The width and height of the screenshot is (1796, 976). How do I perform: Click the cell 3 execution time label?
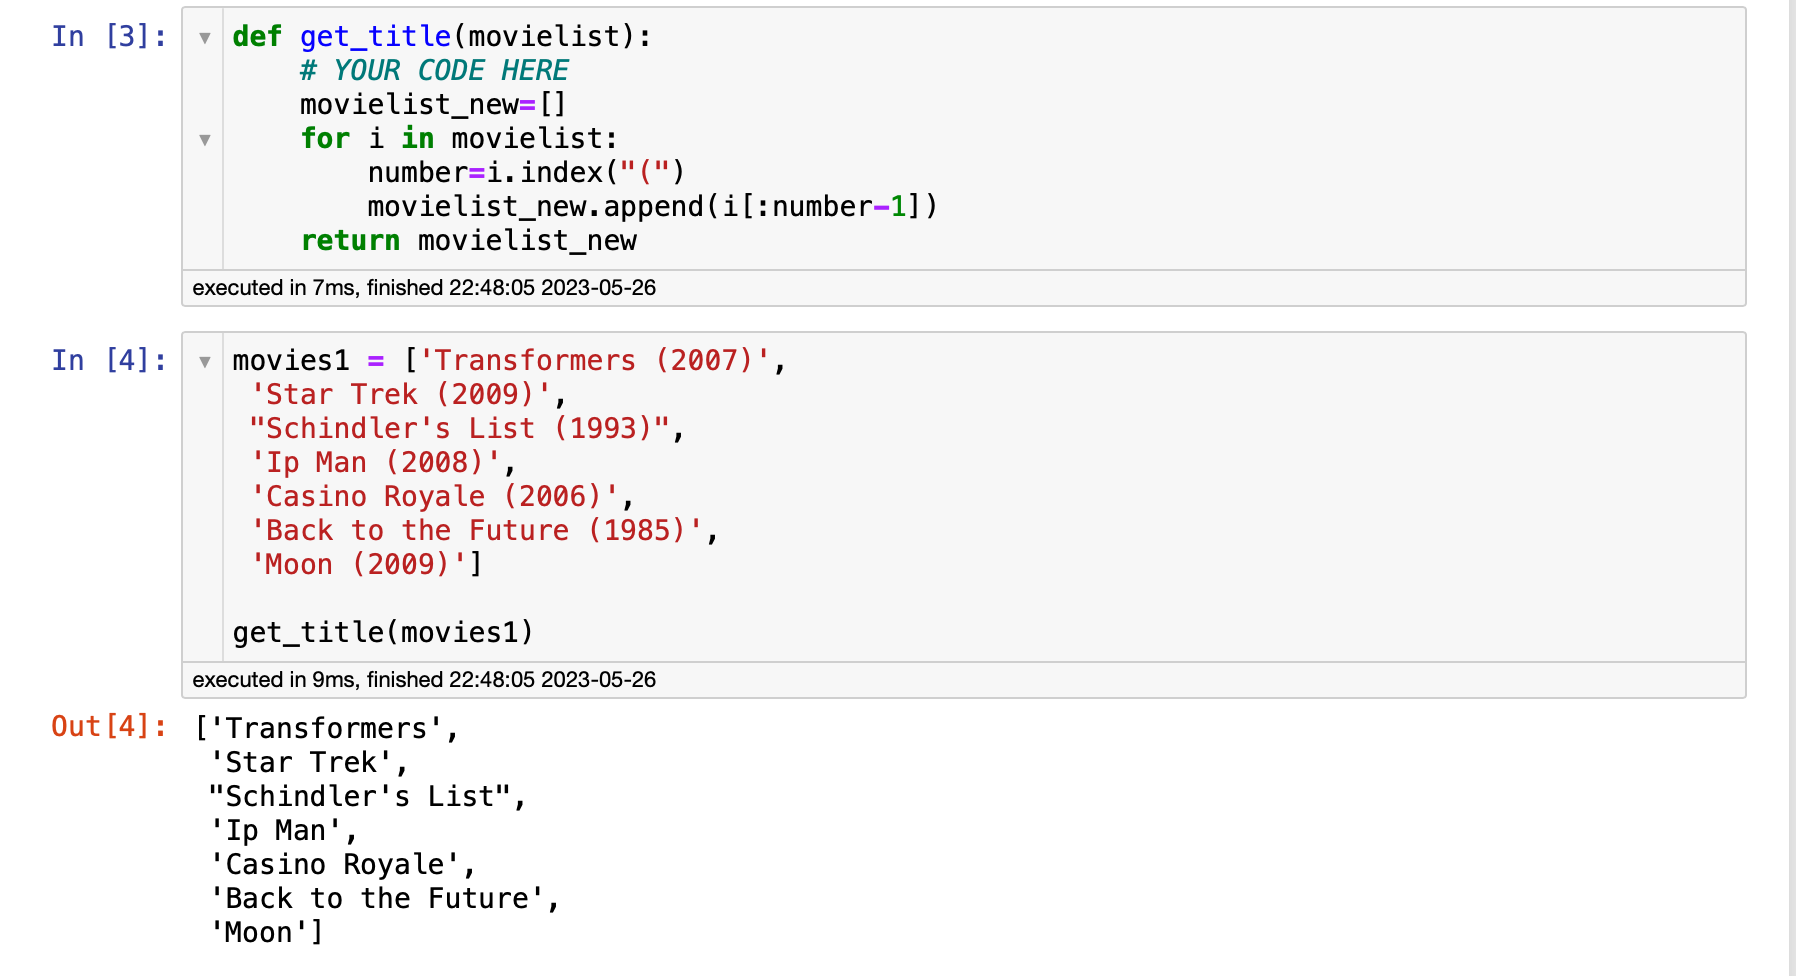click(424, 288)
